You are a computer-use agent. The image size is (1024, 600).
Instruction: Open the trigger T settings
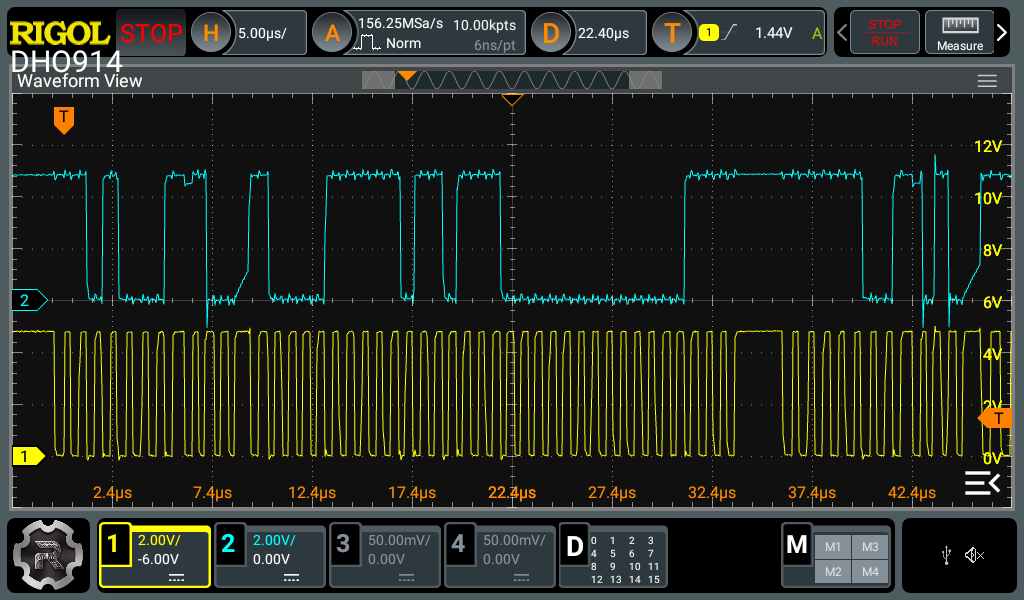672,33
